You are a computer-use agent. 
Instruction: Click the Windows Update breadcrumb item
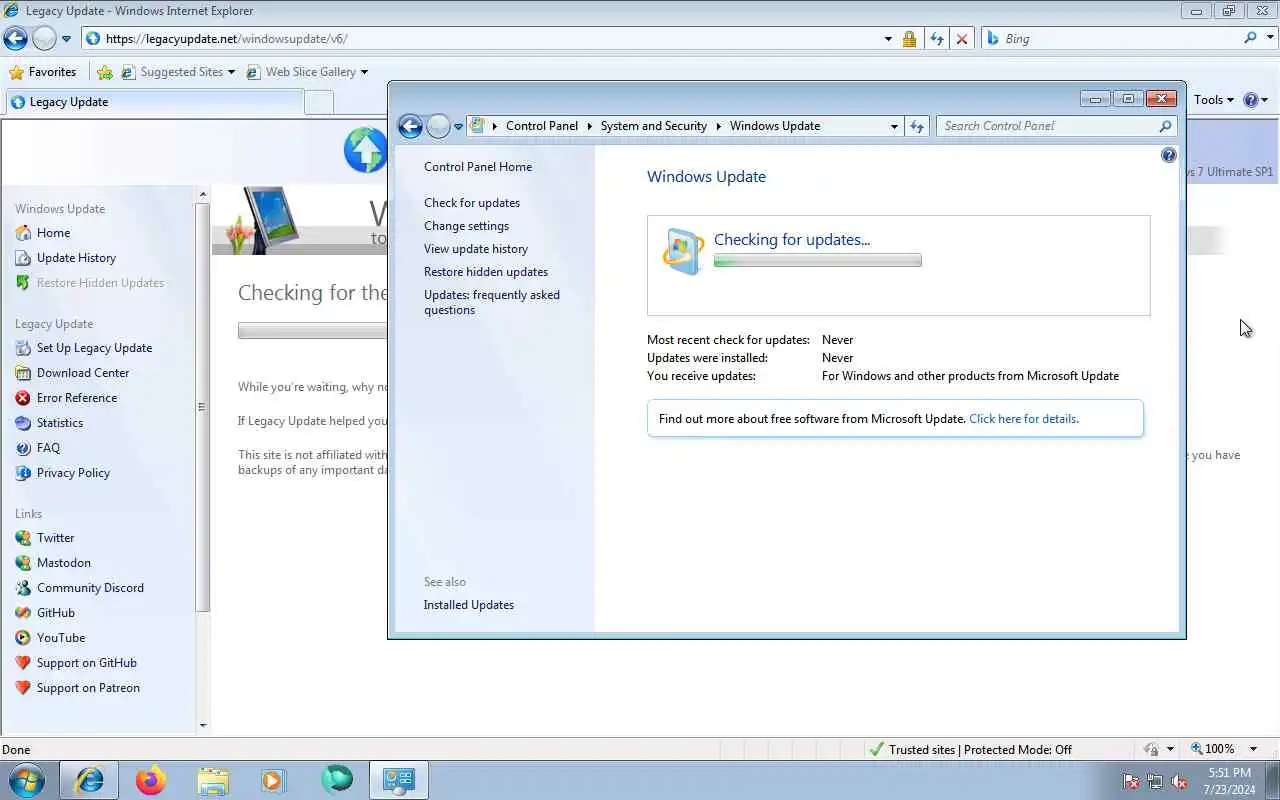tap(775, 126)
